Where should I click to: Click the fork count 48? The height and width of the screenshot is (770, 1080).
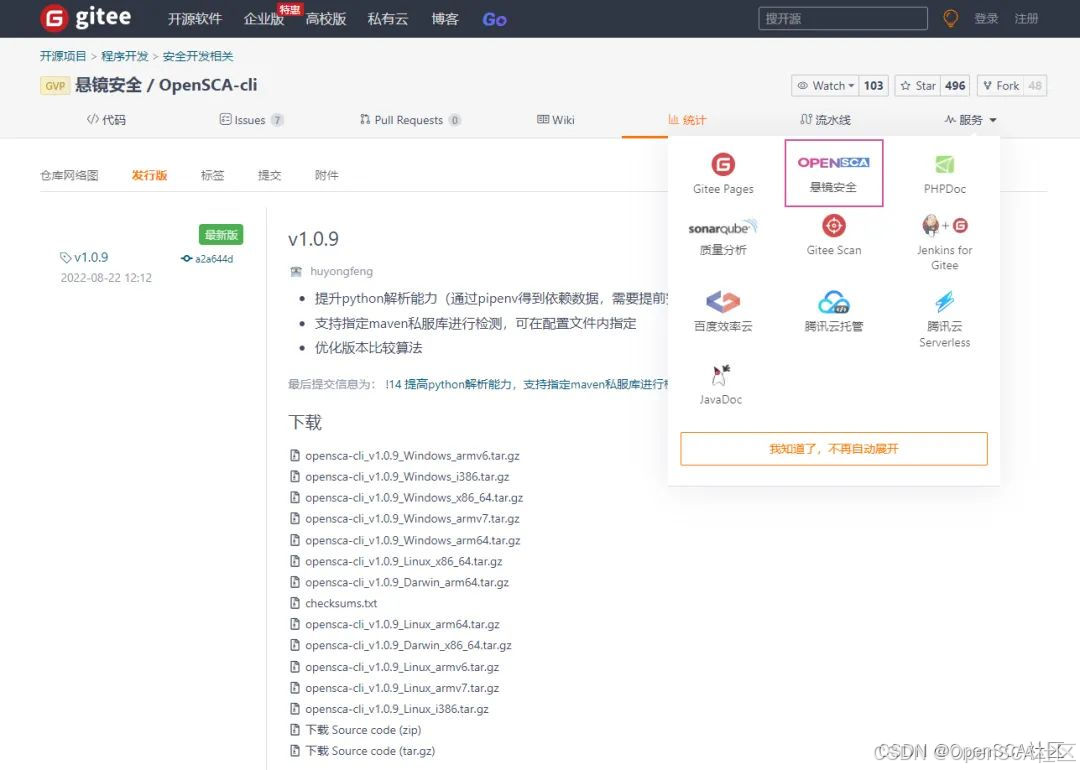coord(1035,85)
